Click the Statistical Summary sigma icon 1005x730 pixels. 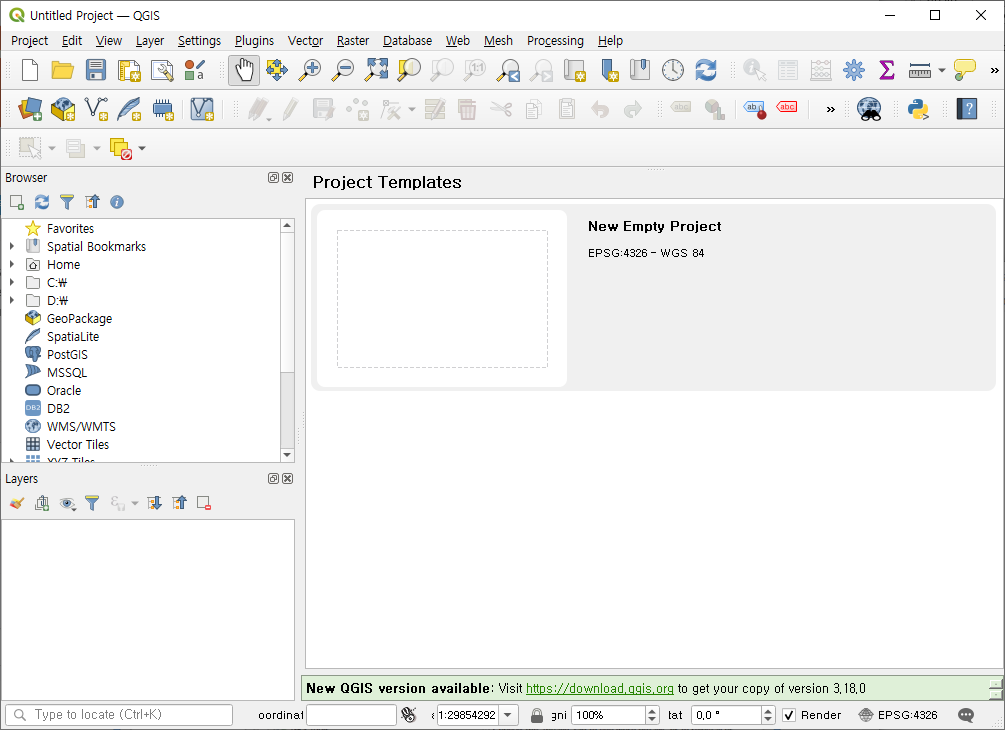click(x=886, y=70)
